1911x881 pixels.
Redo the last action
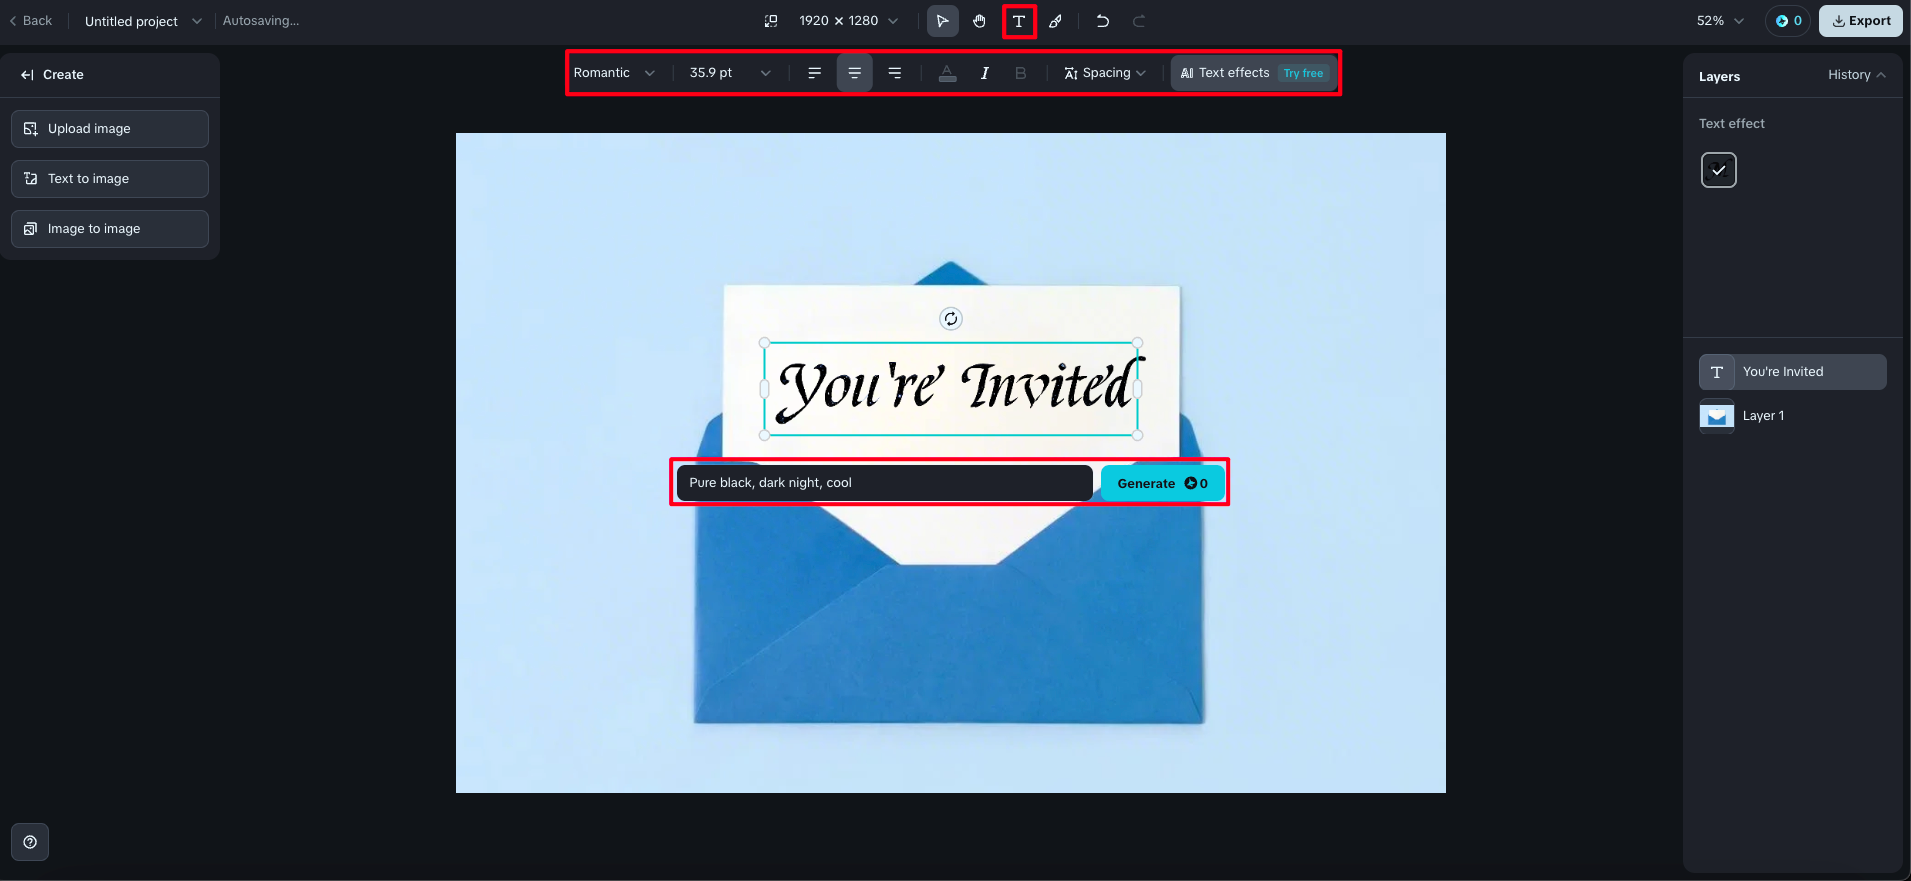coord(1139,21)
